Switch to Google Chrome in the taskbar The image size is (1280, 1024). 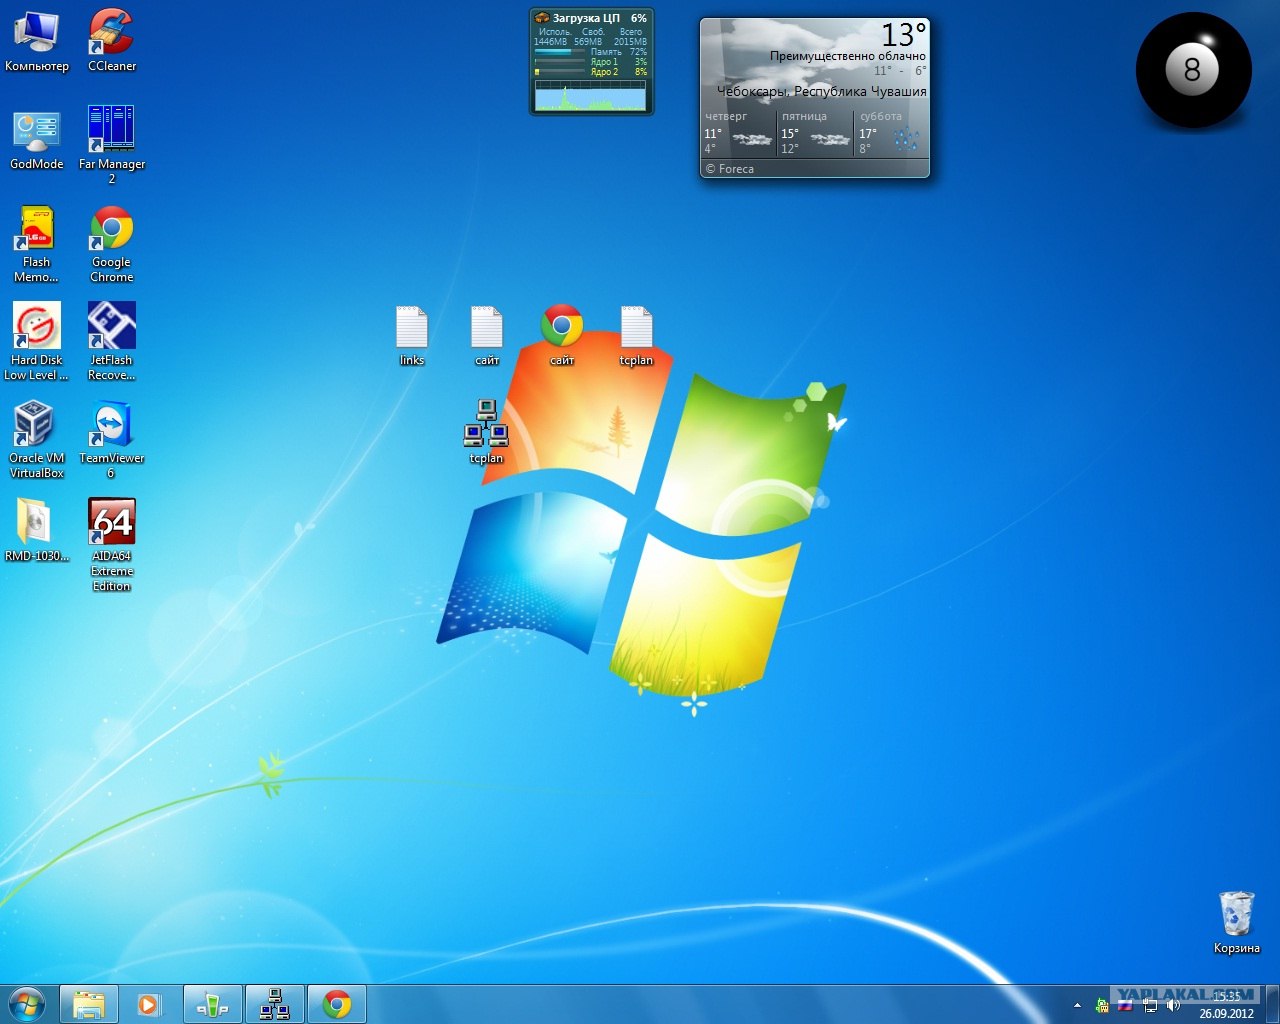point(337,1004)
